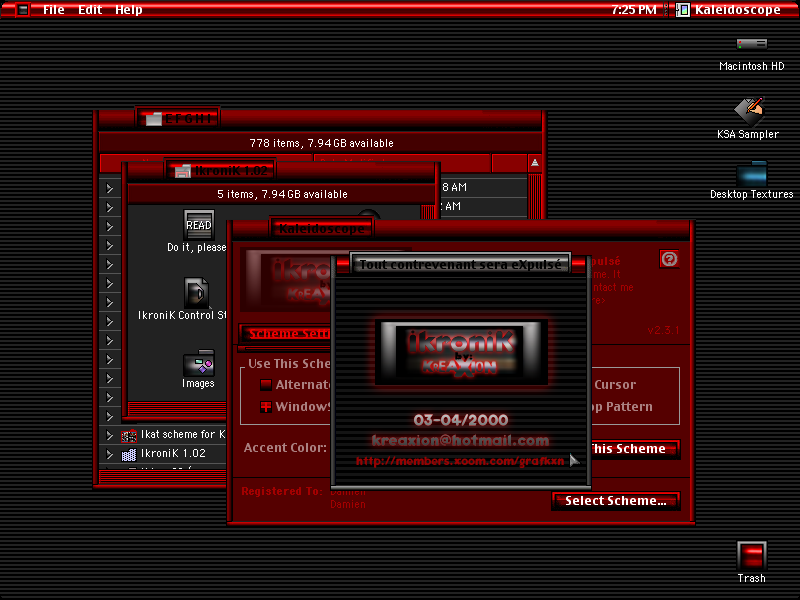Click the Kaleidoscope app icon in menu bar
The image size is (800, 600).
[683, 10]
